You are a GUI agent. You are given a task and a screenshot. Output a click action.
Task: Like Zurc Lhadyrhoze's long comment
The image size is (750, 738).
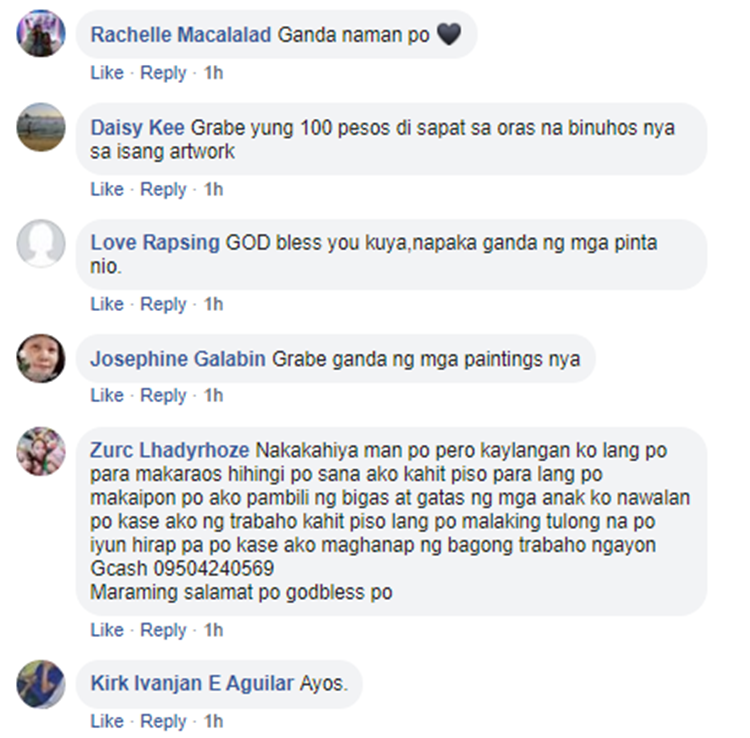107,629
